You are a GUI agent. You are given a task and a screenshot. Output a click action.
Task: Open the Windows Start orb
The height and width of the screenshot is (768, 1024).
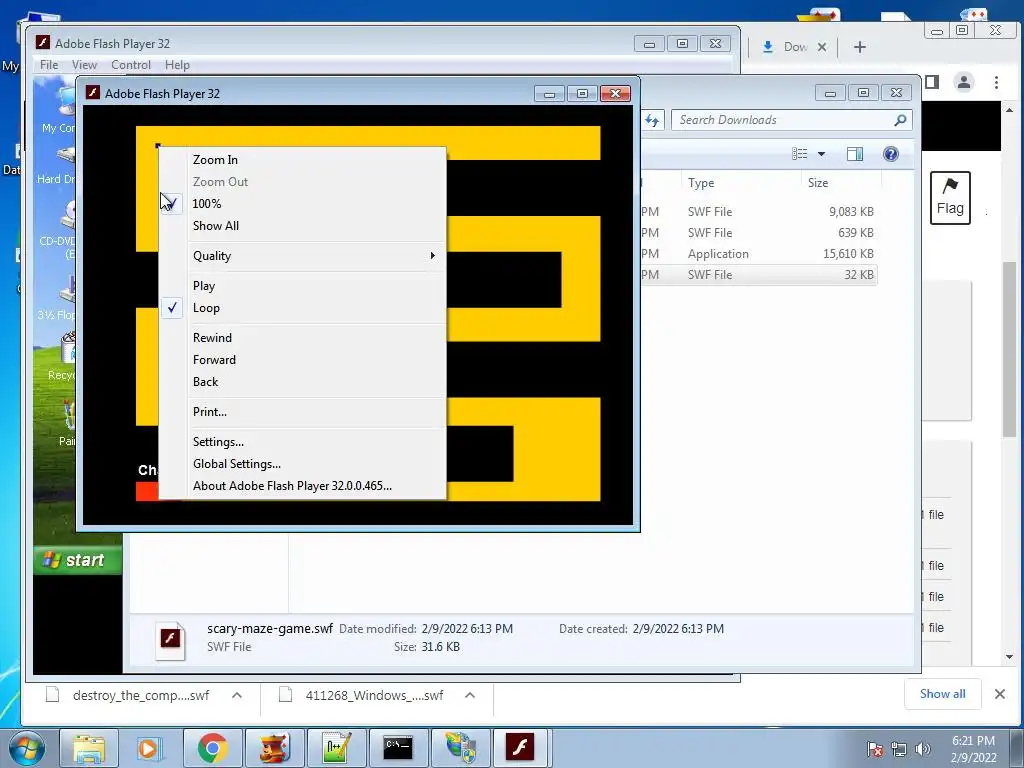tap(27, 748)
